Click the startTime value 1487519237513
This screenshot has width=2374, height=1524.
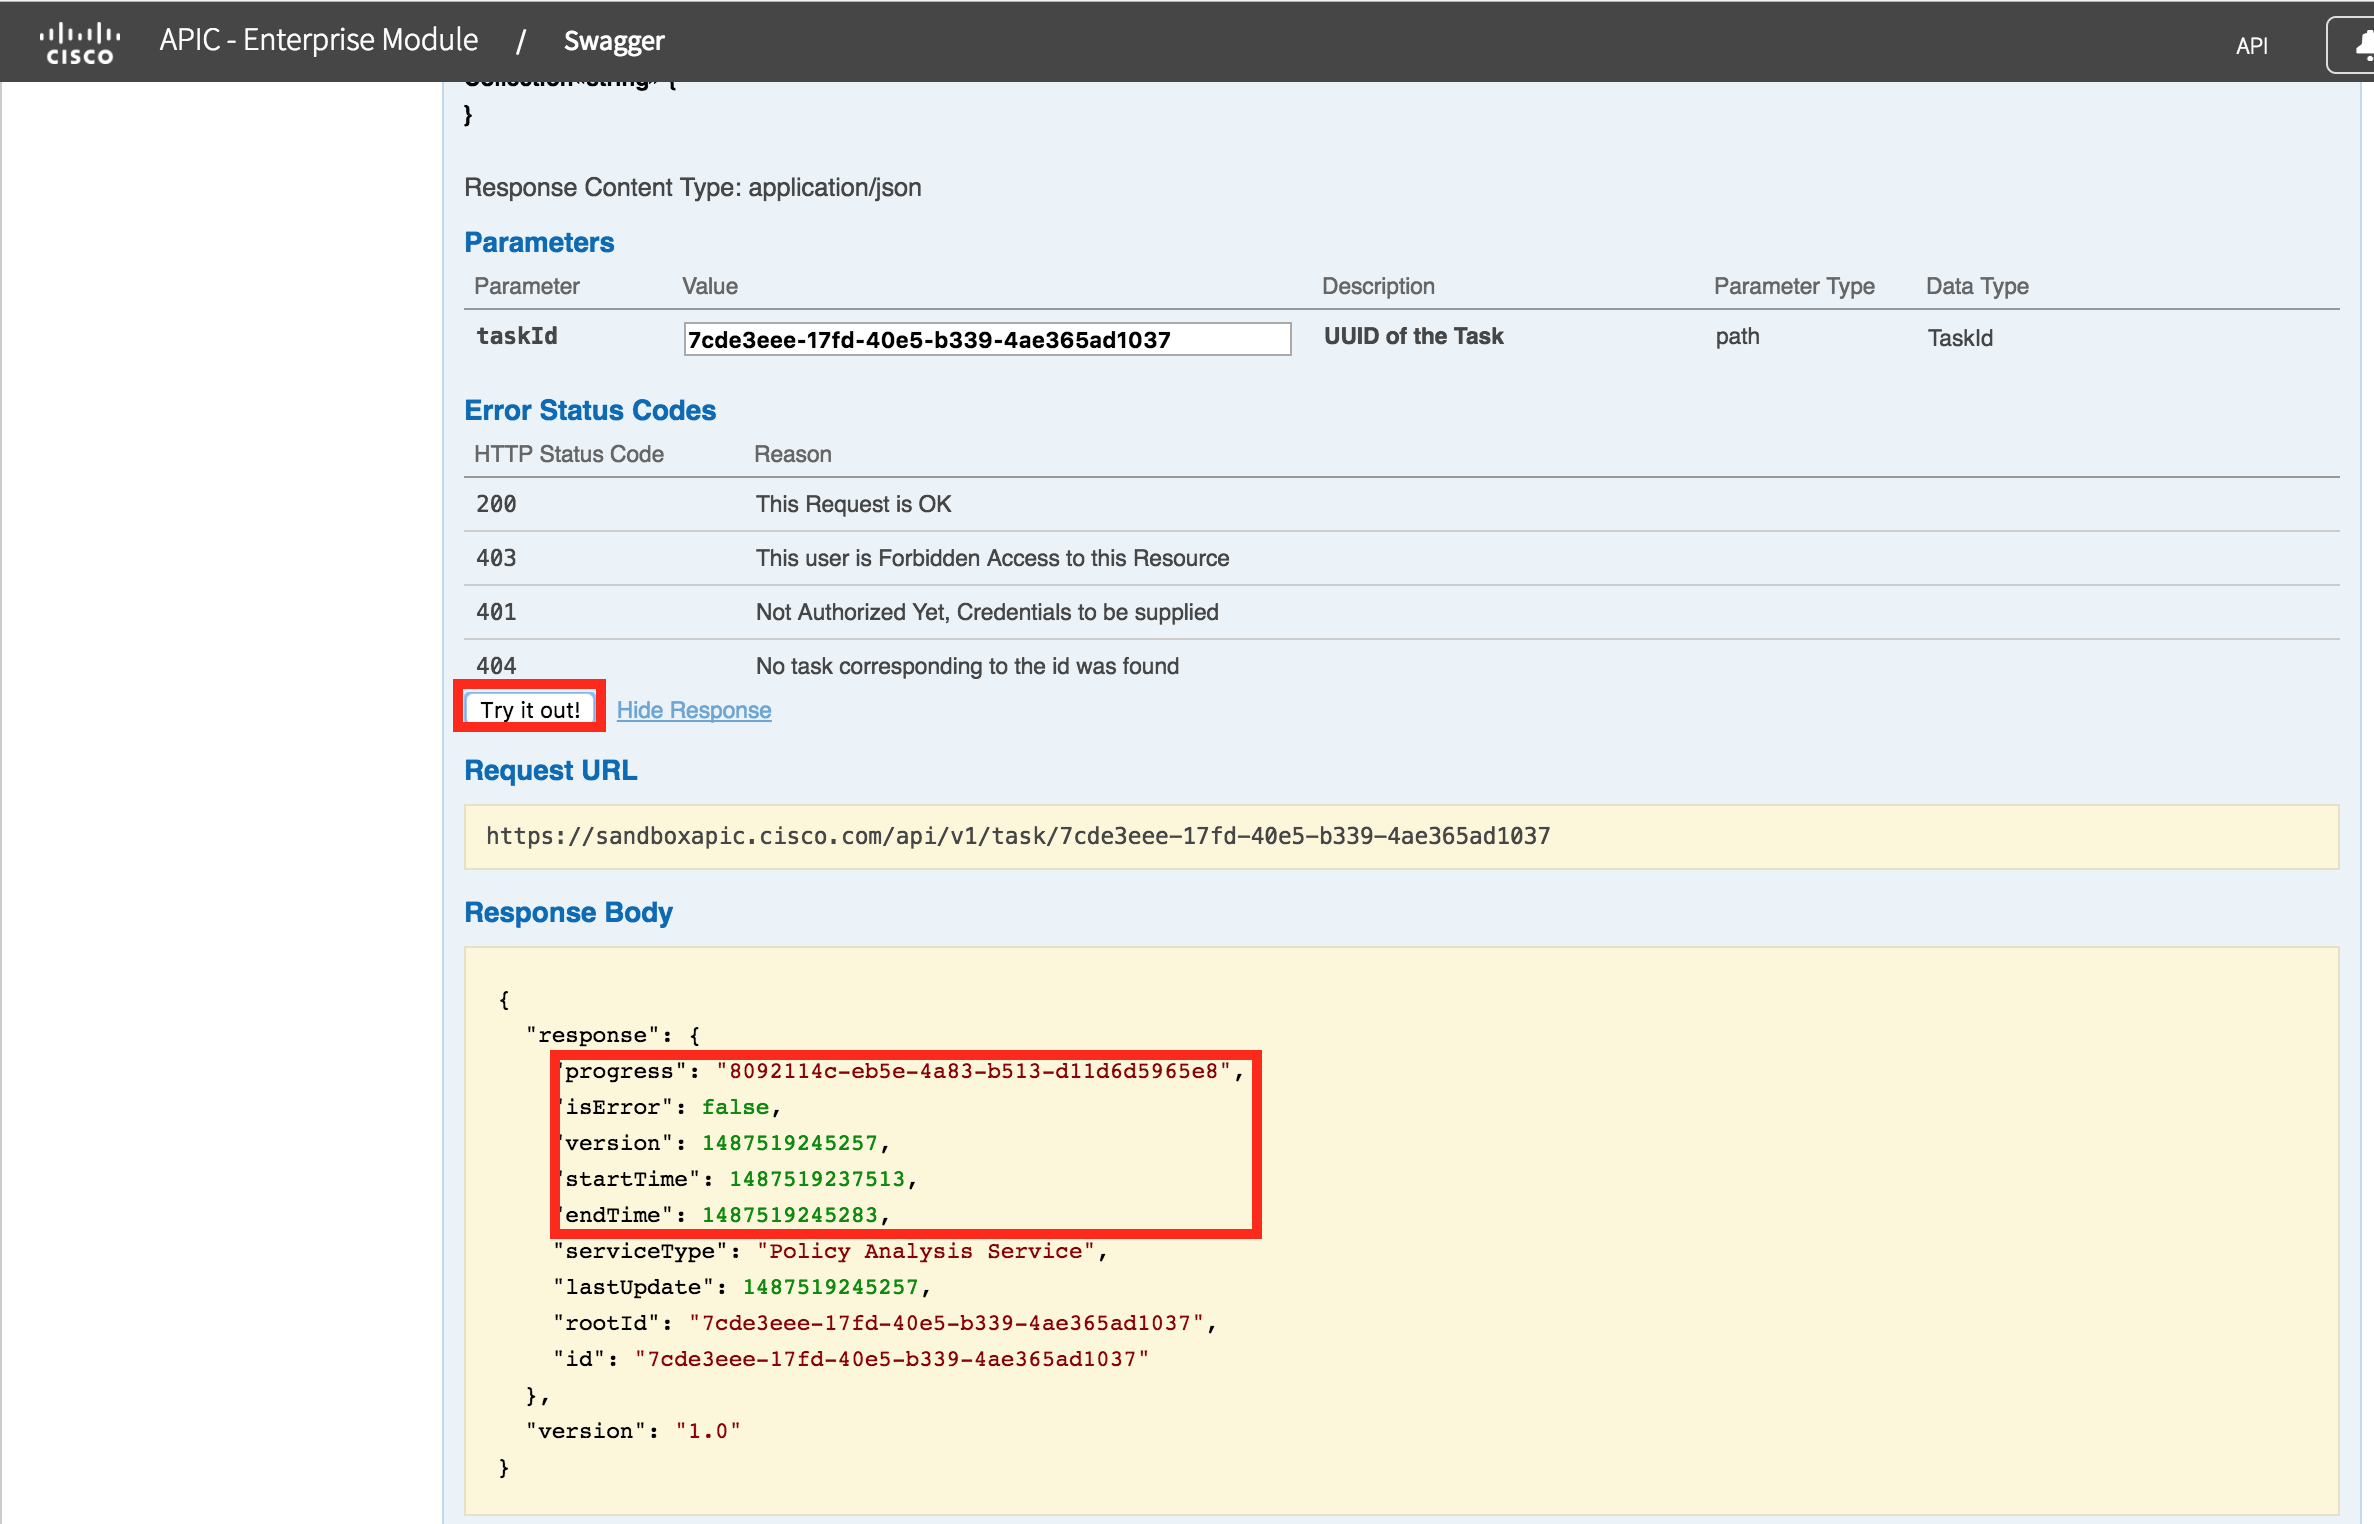816,1179
